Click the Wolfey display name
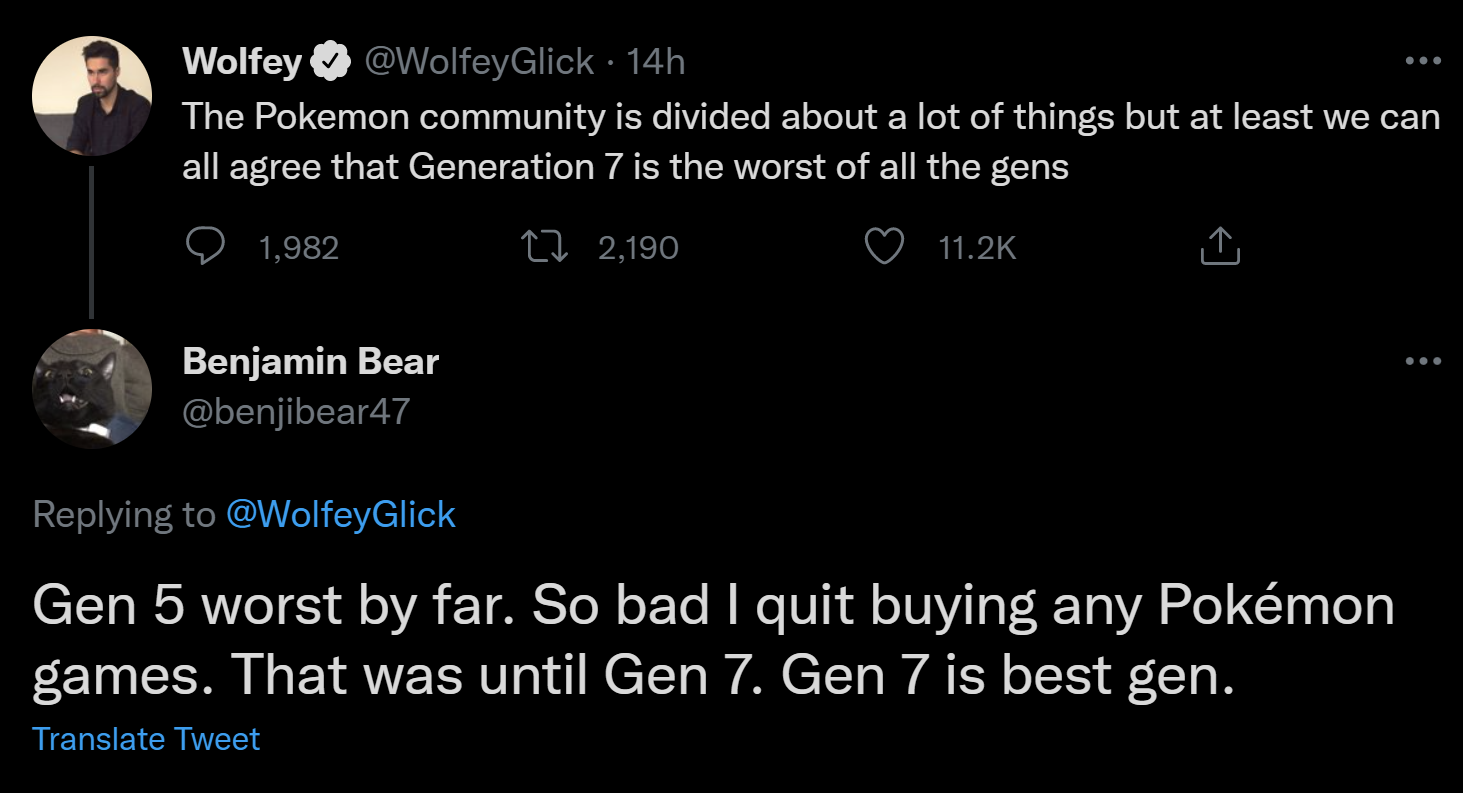Image resolution: width=1463 pixels, height=793 pixels. (x=242, y=62)
